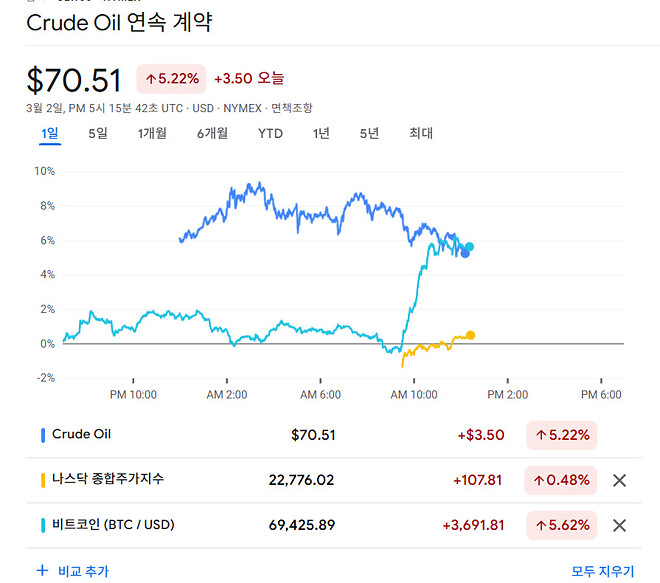This screenshot has width=660, height=583.
Task: Open the 나스닥 종합주가지수 row
Action: 108,480
